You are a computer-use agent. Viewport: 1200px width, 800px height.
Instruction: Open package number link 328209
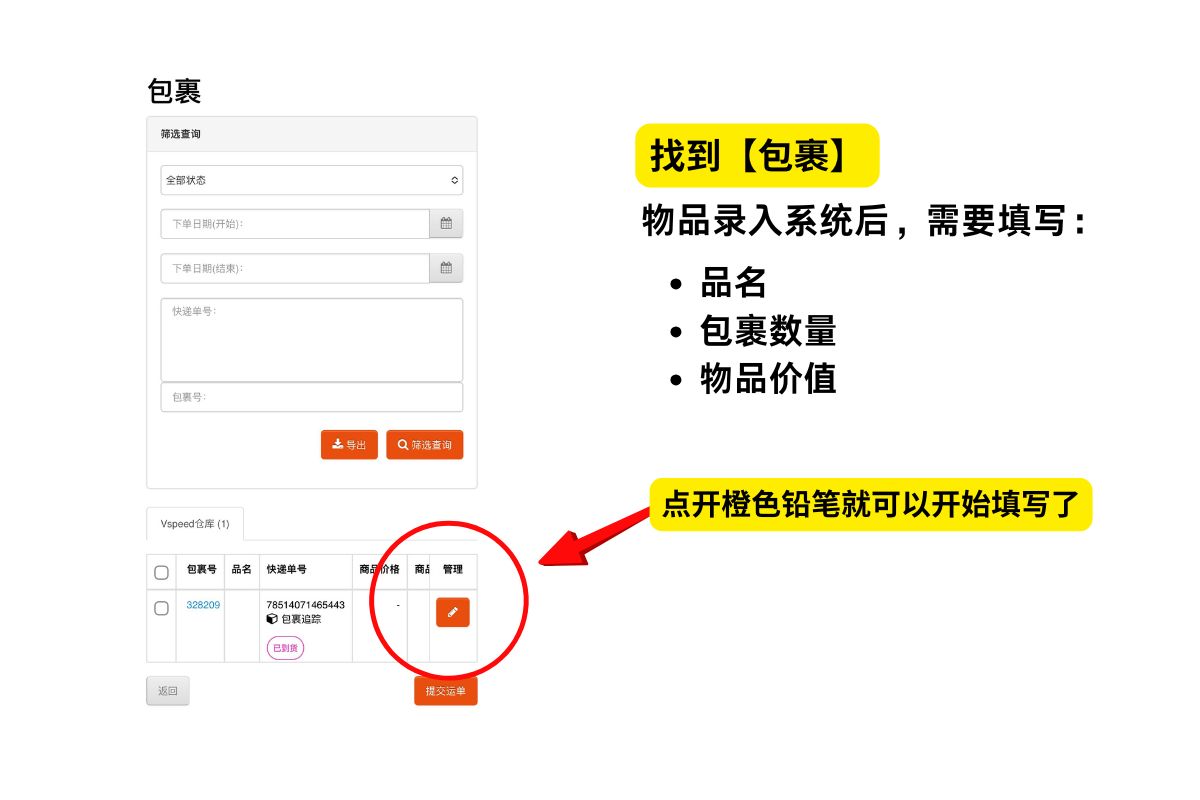203,605
